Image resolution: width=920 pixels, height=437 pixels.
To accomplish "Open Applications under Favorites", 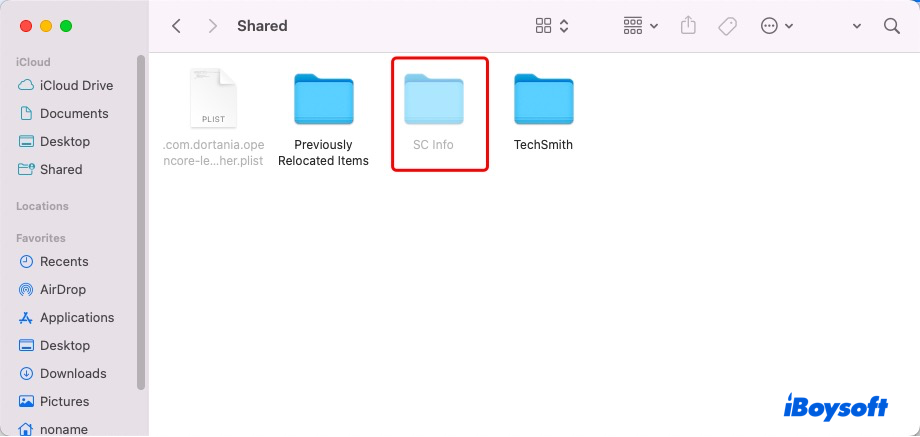I will [x=76, y=317].
